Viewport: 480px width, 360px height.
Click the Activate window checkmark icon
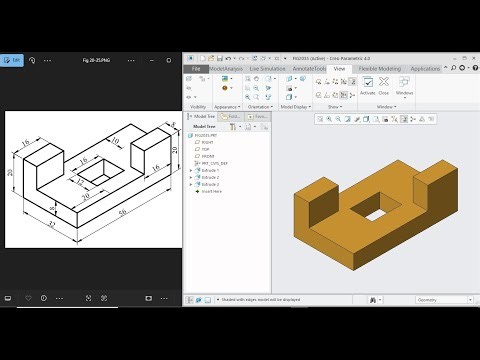coord(368,82)
